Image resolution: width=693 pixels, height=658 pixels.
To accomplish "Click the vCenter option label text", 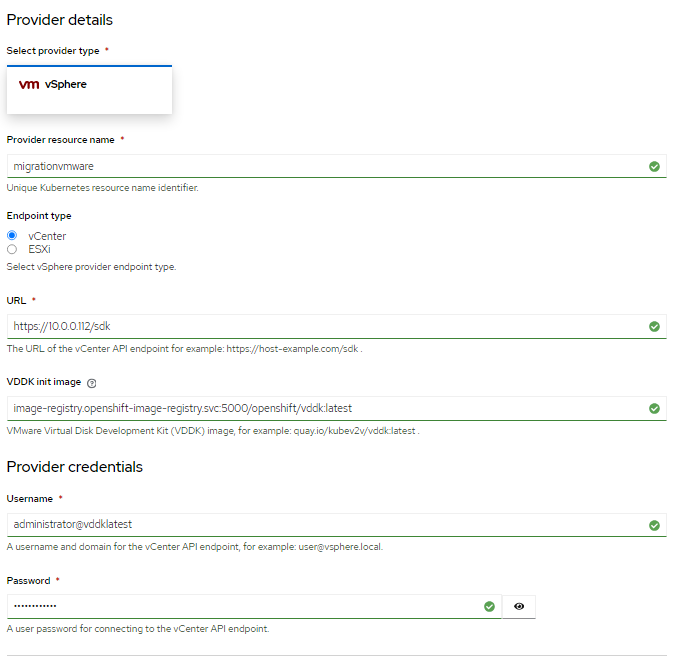I will [47, 235].
